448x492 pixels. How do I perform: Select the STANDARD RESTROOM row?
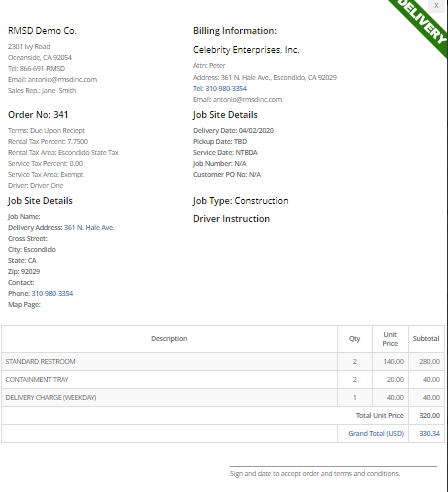pyautogui.click(x=223, y=361)
